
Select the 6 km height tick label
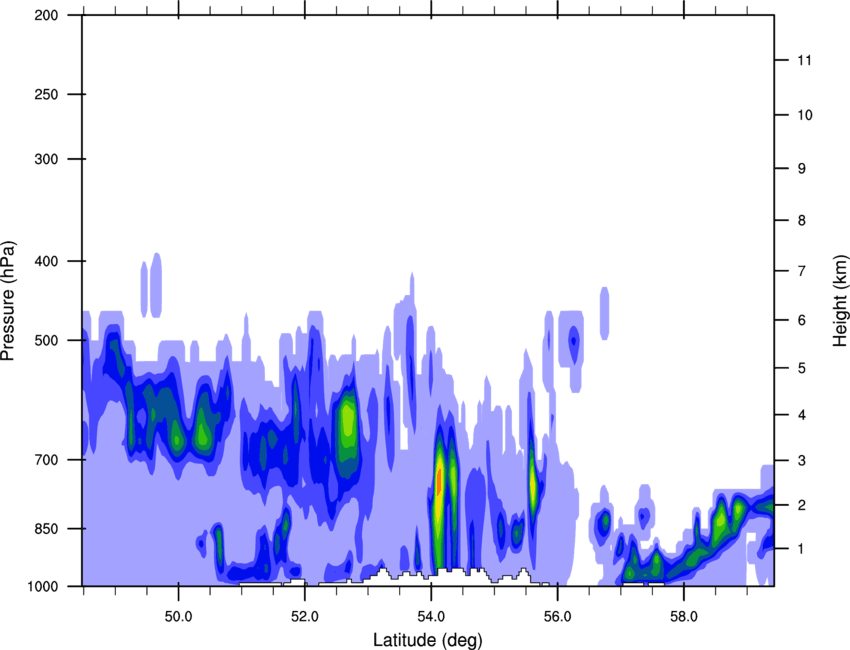pos(802,320)
